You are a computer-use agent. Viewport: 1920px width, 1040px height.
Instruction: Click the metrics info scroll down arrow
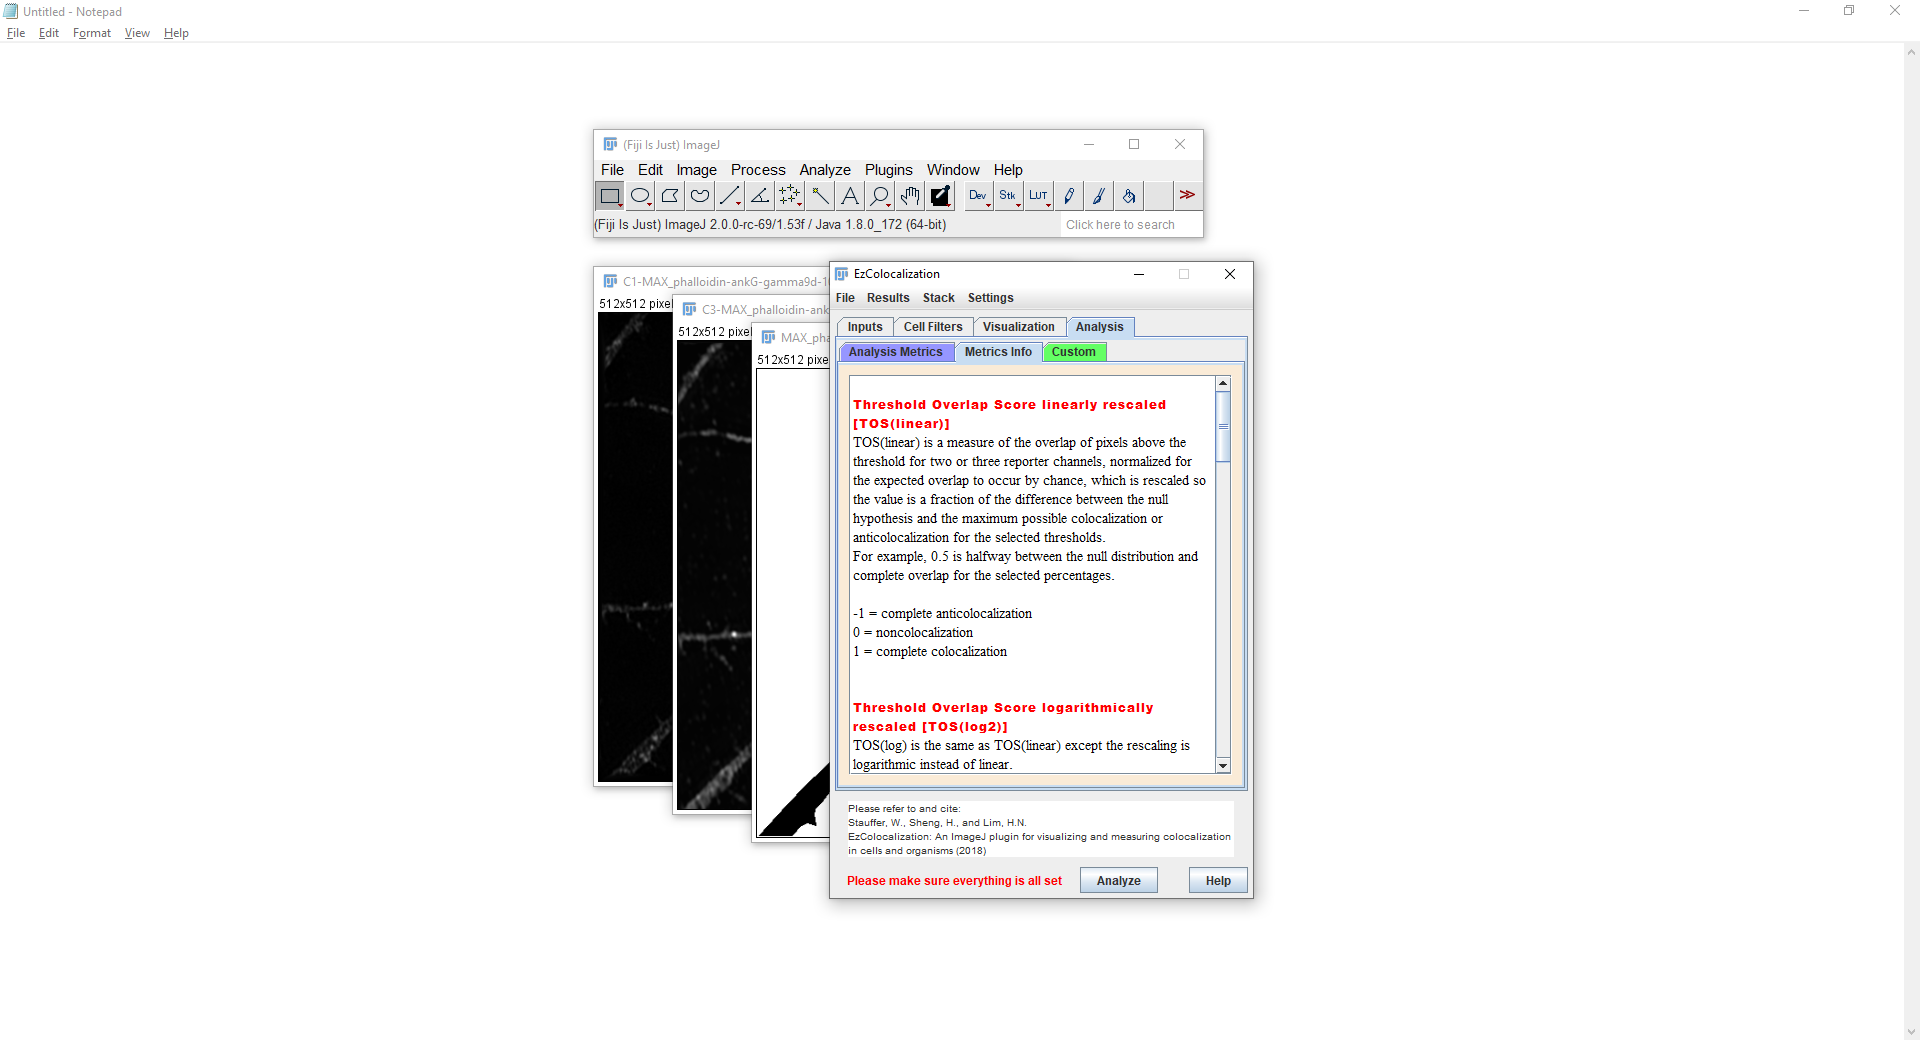(x=1223, y=765)
